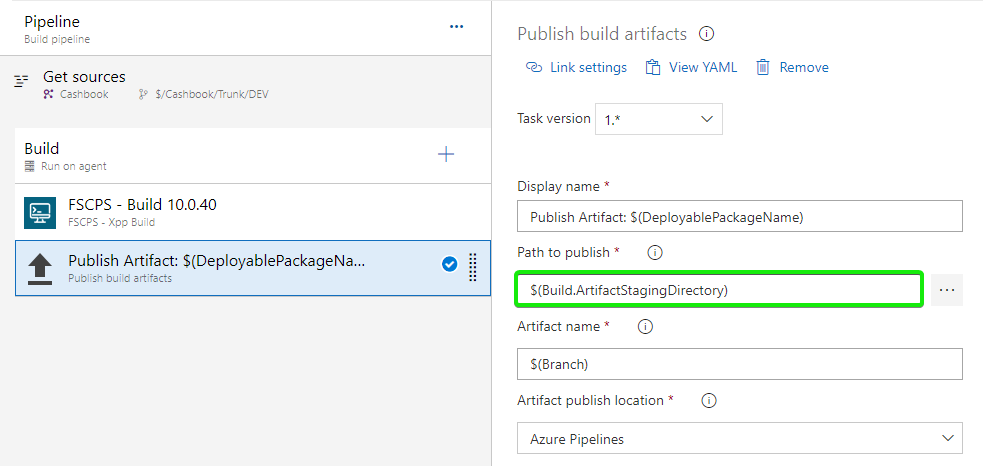Click the Artifact name field containing $(Branch)
The width and height of the screenshot is (988, 466).
739,364
